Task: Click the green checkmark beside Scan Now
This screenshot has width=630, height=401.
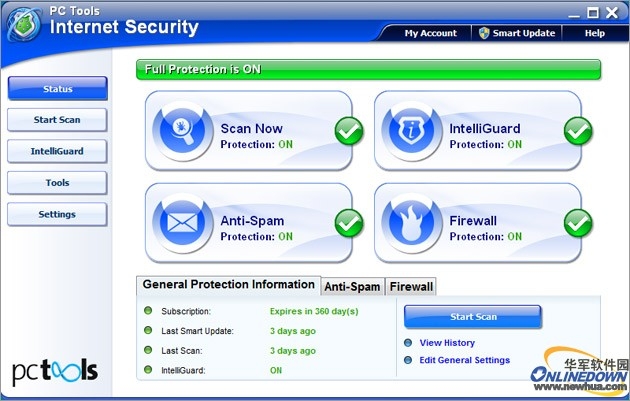Action: pos(349,131)
